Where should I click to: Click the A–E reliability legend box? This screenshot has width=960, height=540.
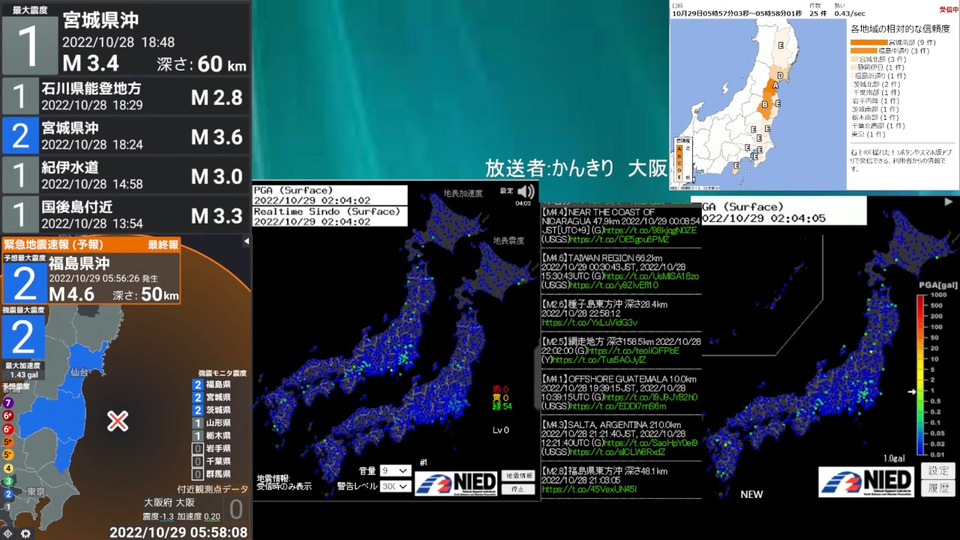pyautogui.click(x=681, y=159)
